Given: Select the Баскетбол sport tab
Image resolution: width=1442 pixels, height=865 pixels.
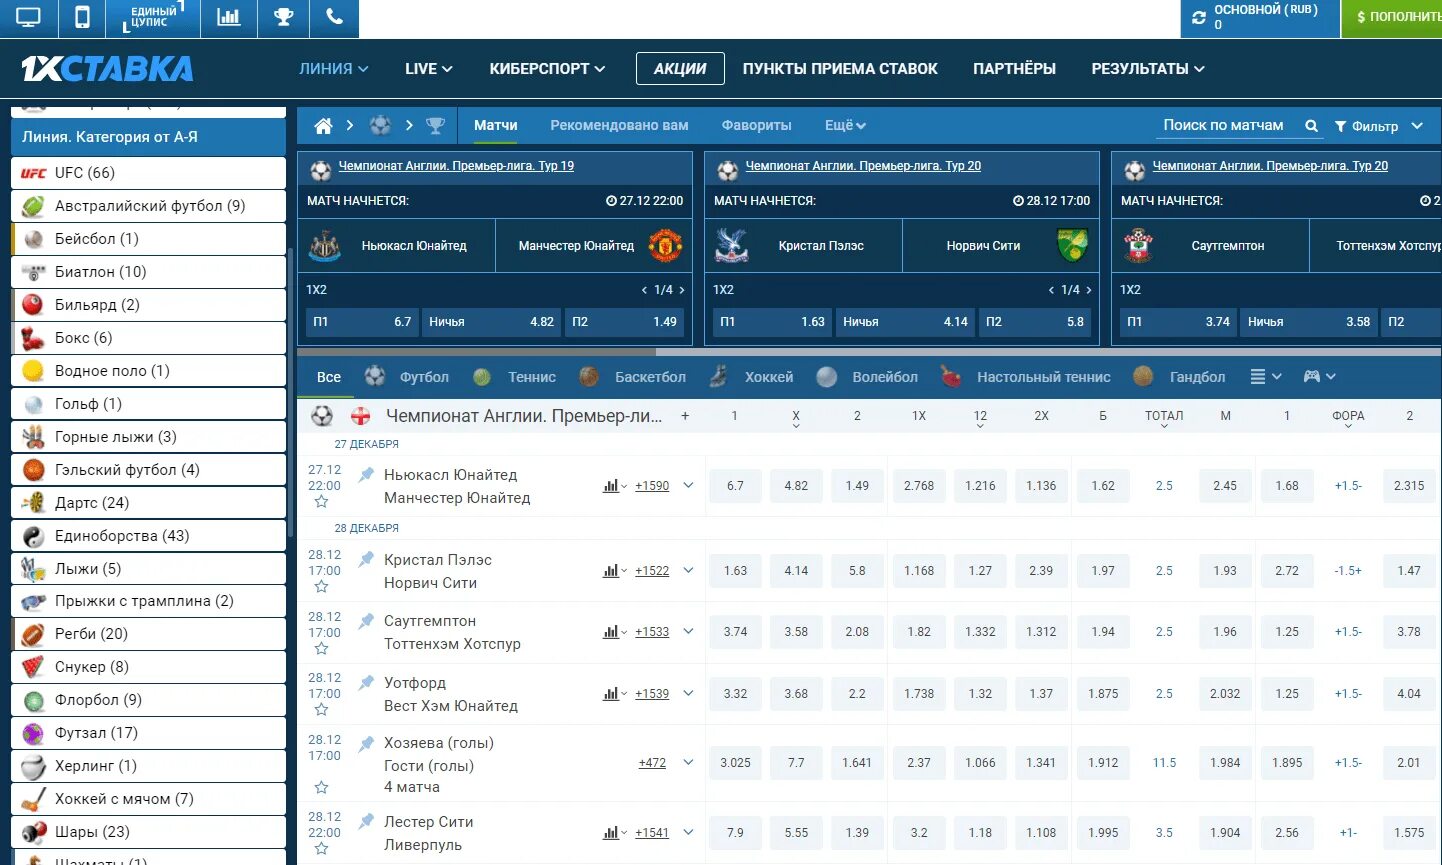Looking at the screenshot, I should click(632, 377).
